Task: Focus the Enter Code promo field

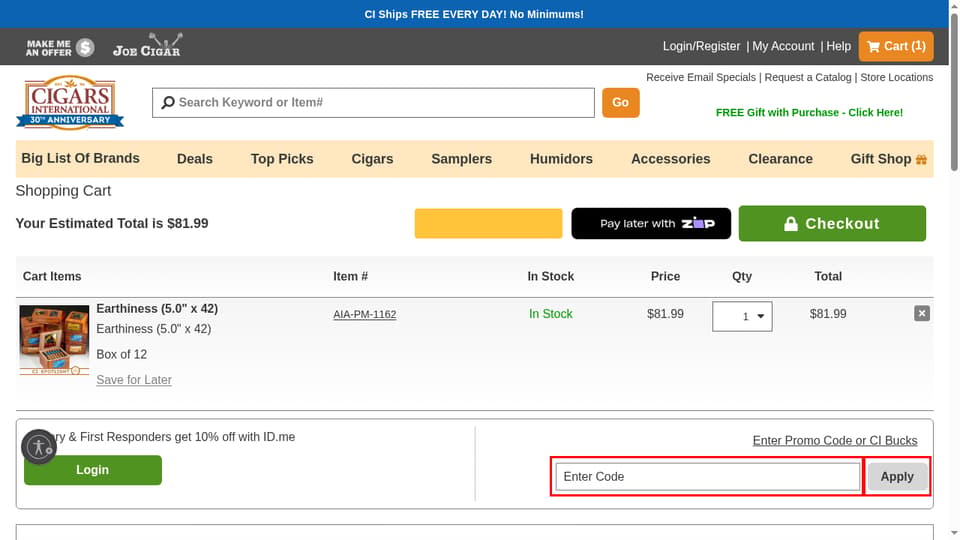Action: [x=707, y=476]
